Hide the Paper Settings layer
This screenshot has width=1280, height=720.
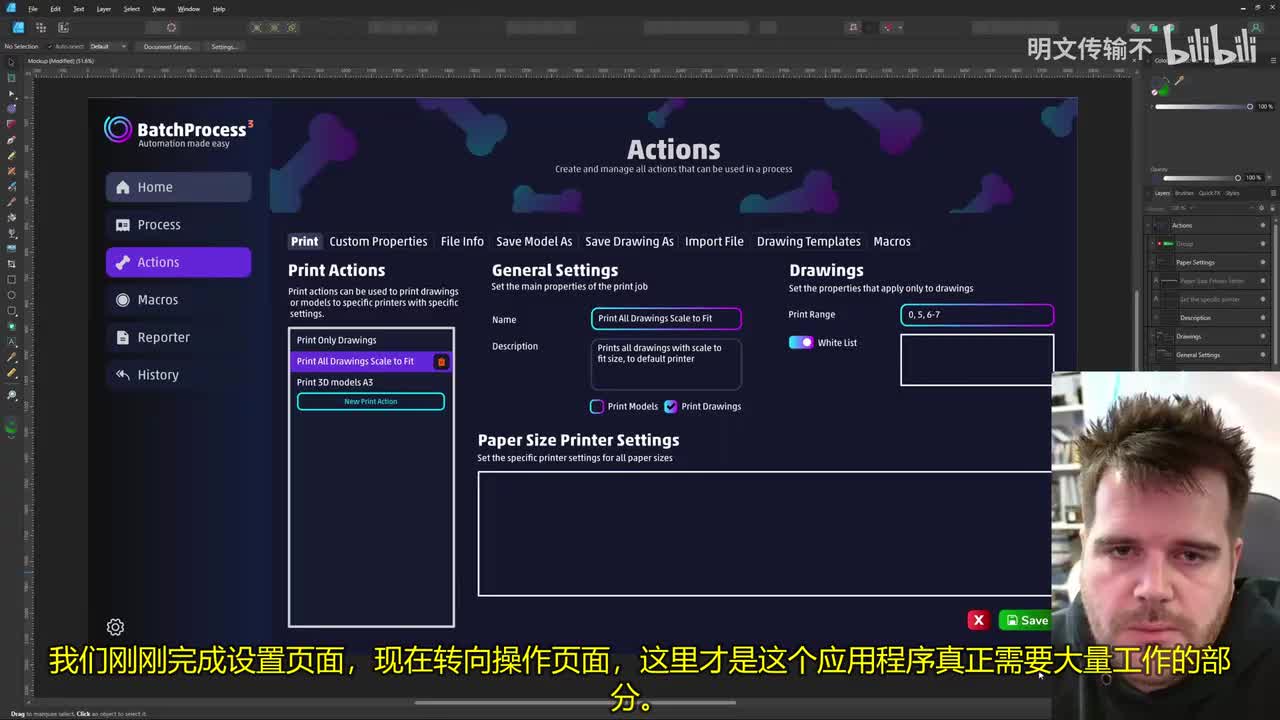[1262, 262]
